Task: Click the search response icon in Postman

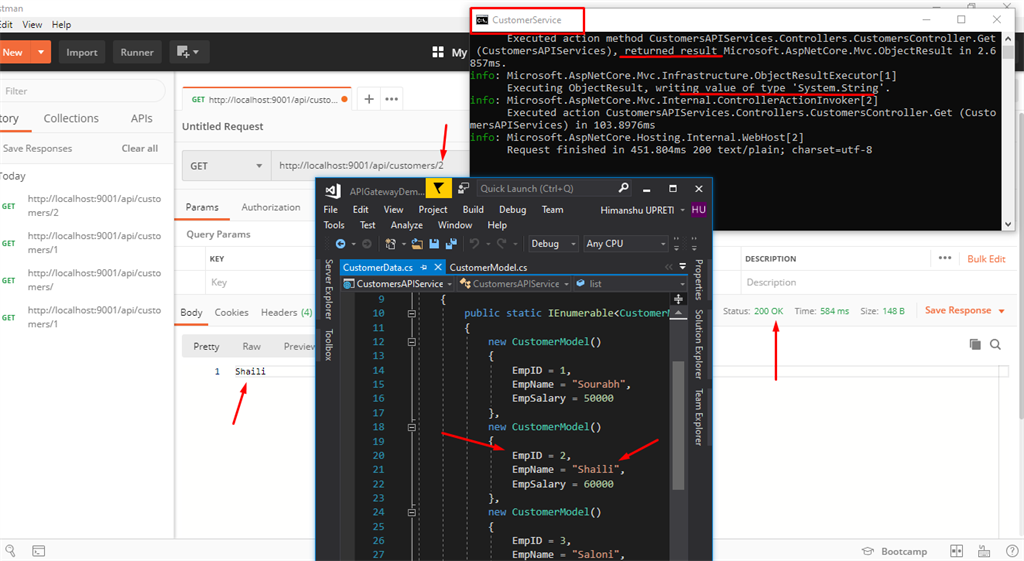Action: (x=995, y=344)
